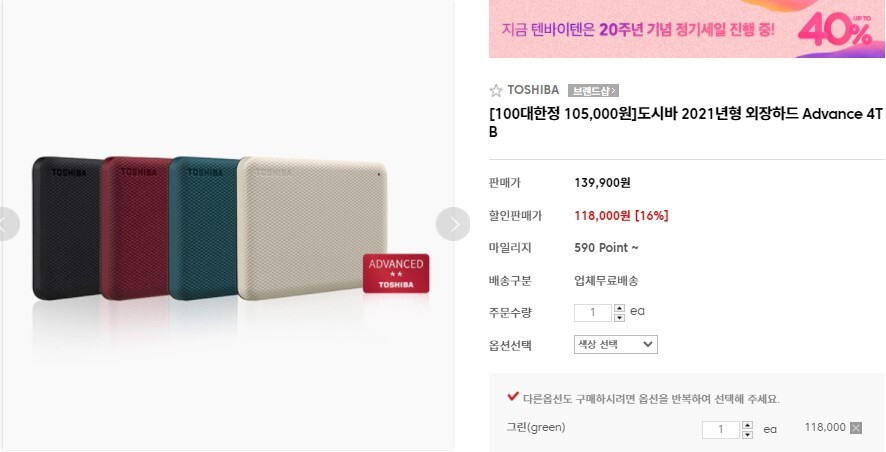Click the red ADVANCED Toshiba badge
The height and width of the screenshot is (452, 886).
click(396, 273)
